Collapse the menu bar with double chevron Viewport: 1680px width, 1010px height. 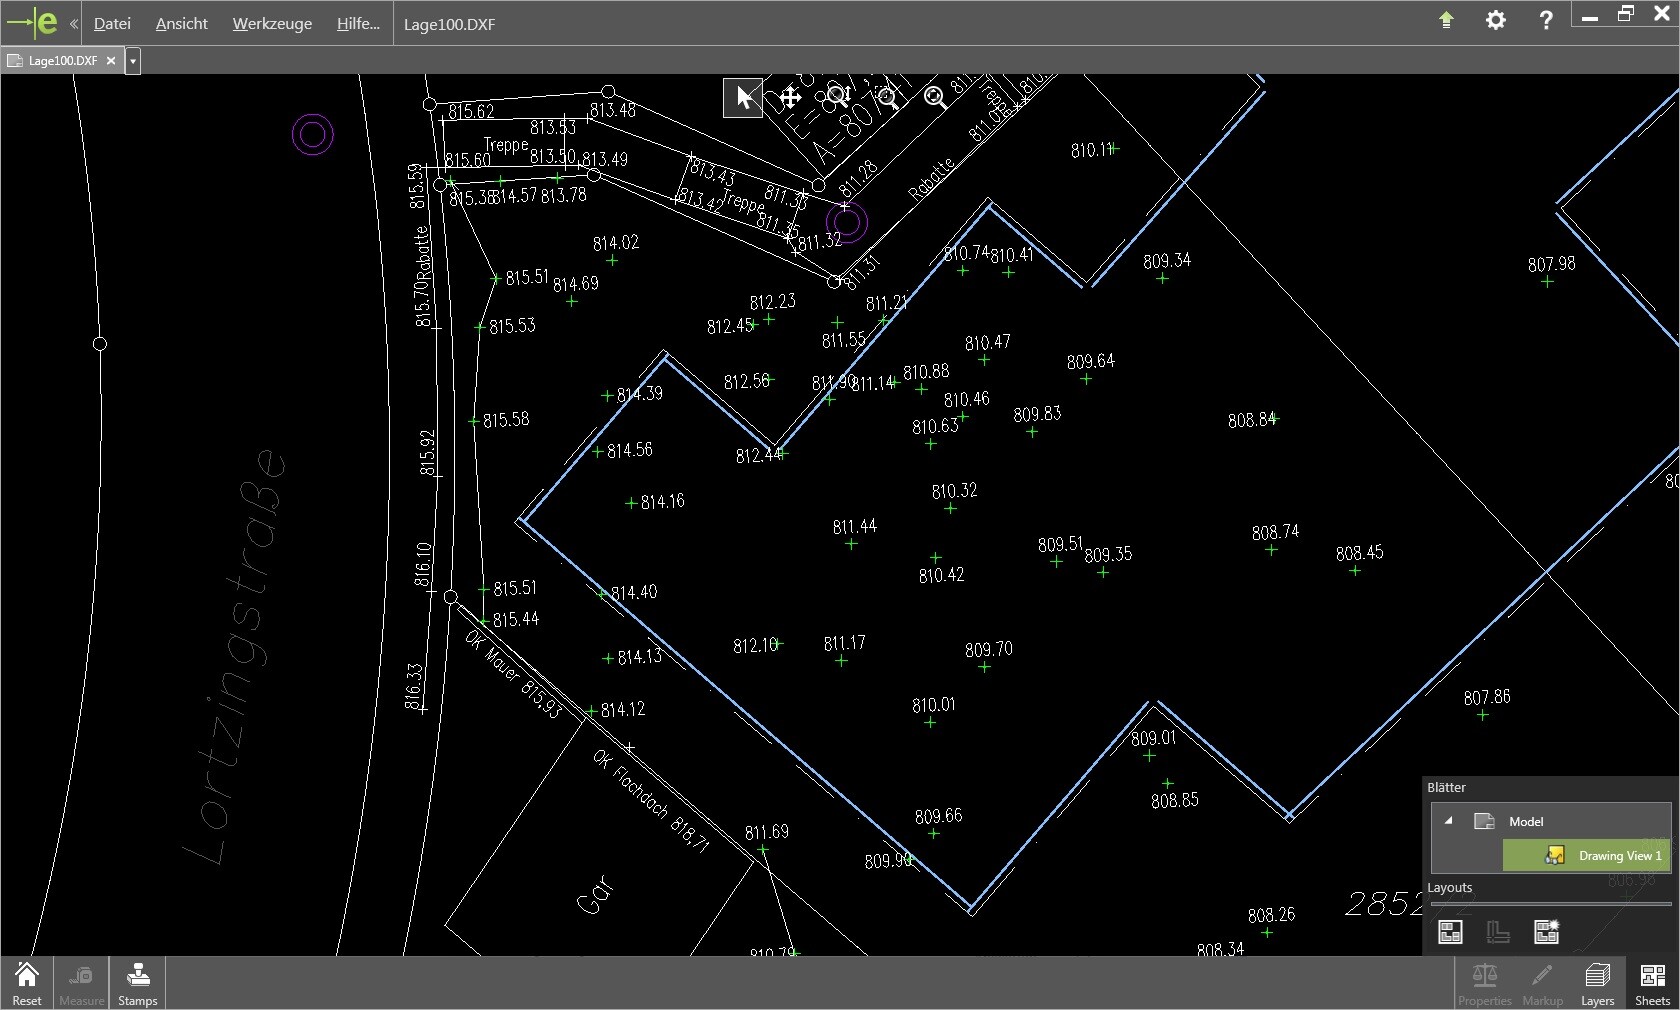point(74,23)
